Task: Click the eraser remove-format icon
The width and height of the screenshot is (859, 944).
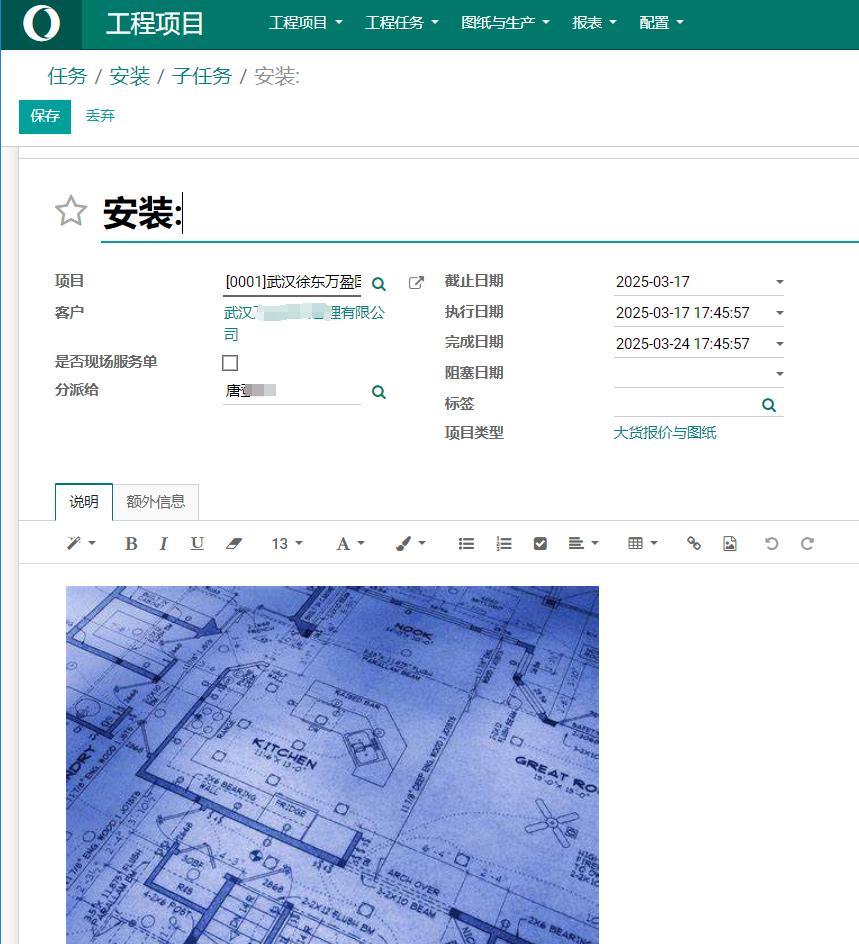Action: (234, 543)
